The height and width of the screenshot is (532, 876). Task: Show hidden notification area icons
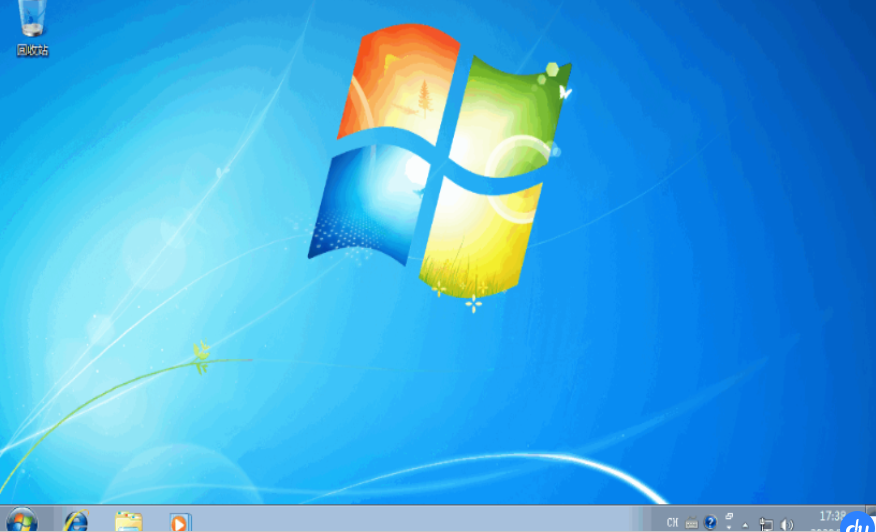(x=745, y=523)
